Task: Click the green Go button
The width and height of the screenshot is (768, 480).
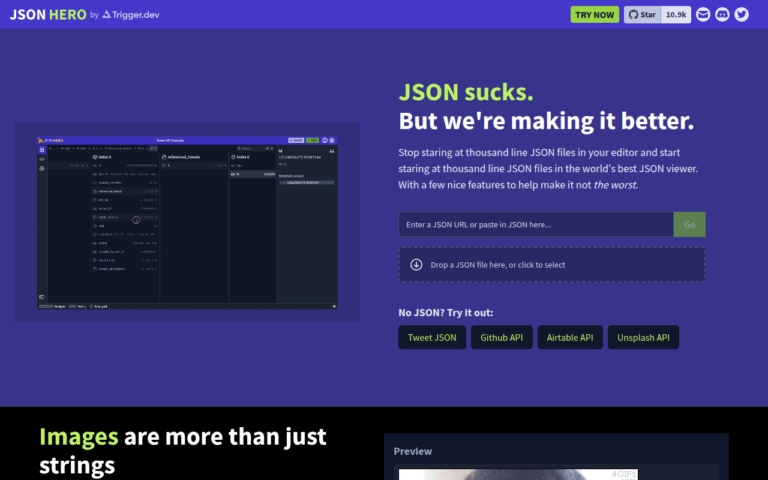Action: (690, 224)
